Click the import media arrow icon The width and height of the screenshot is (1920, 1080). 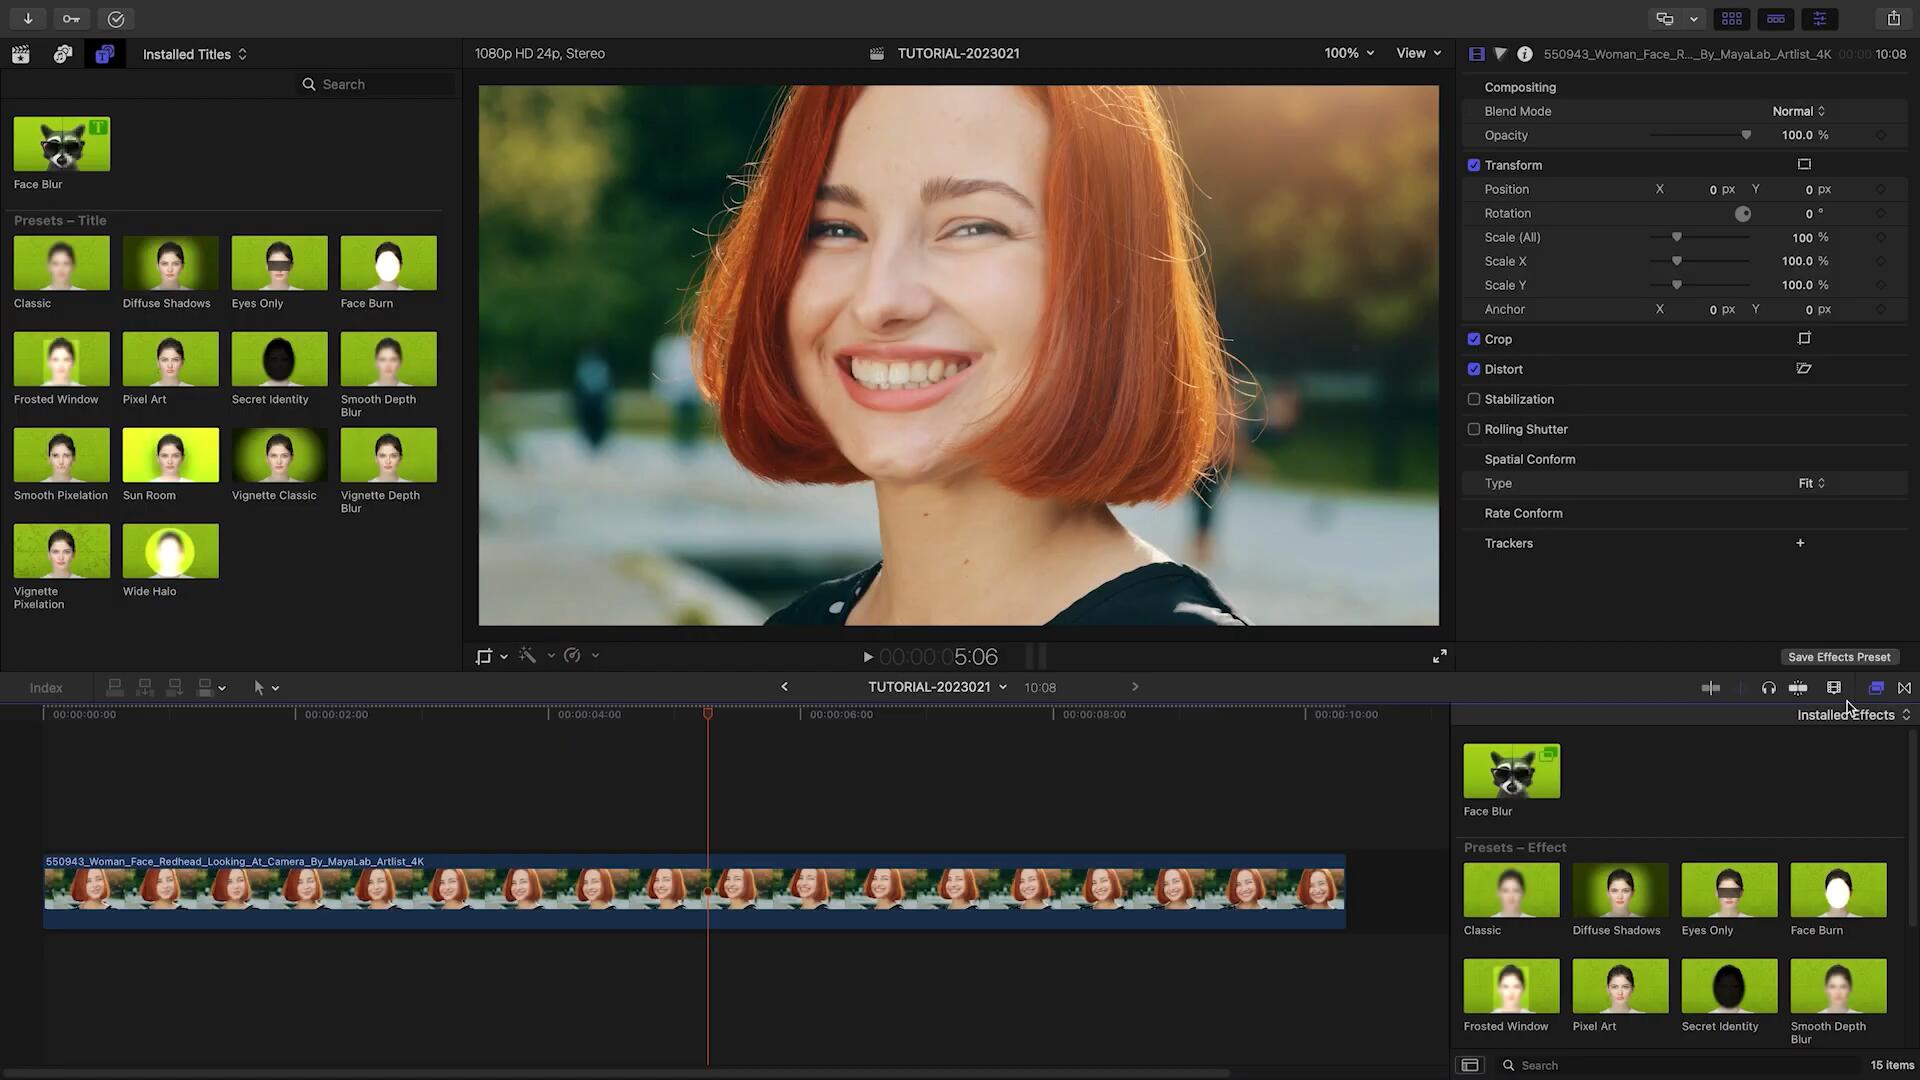pyautogui.click(x=28, y=18)
